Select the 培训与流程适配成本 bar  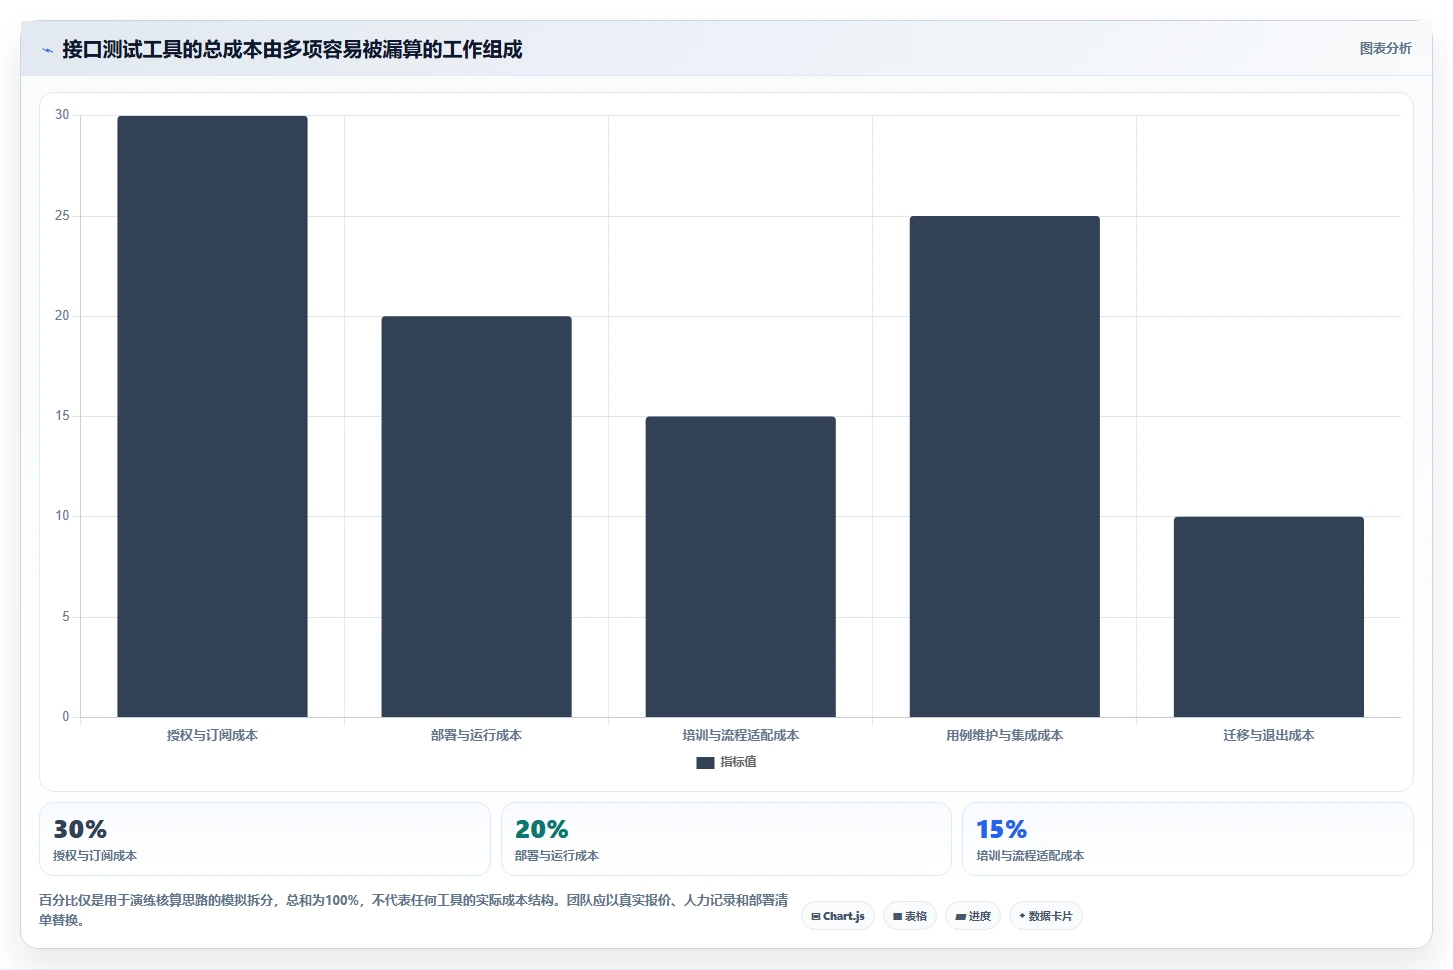740,566
